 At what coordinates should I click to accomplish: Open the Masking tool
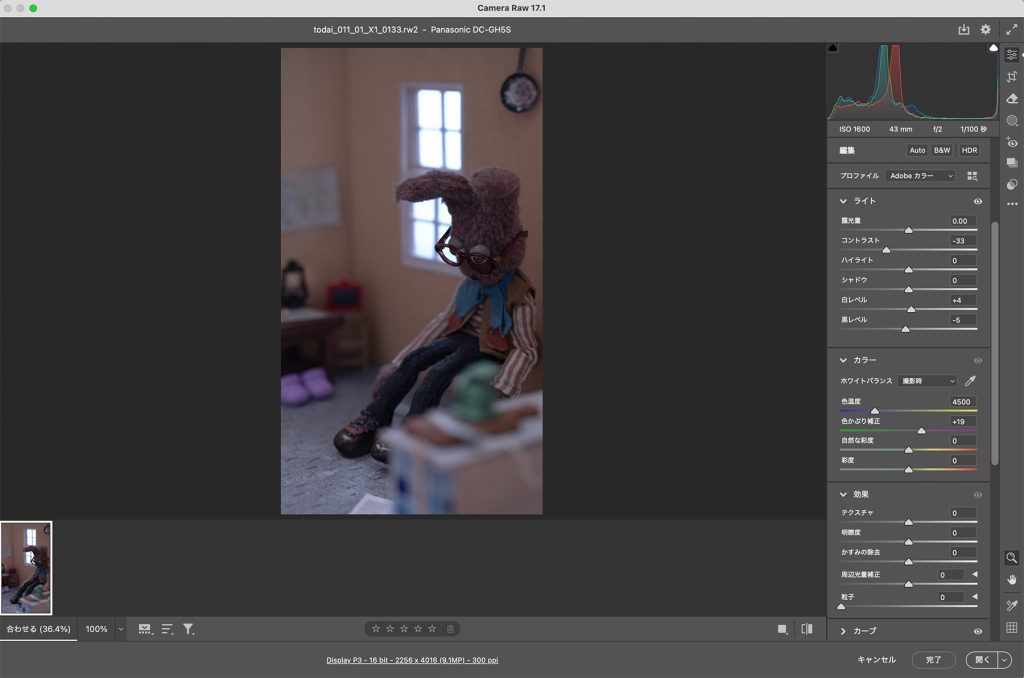click(x=1012, y=120)
